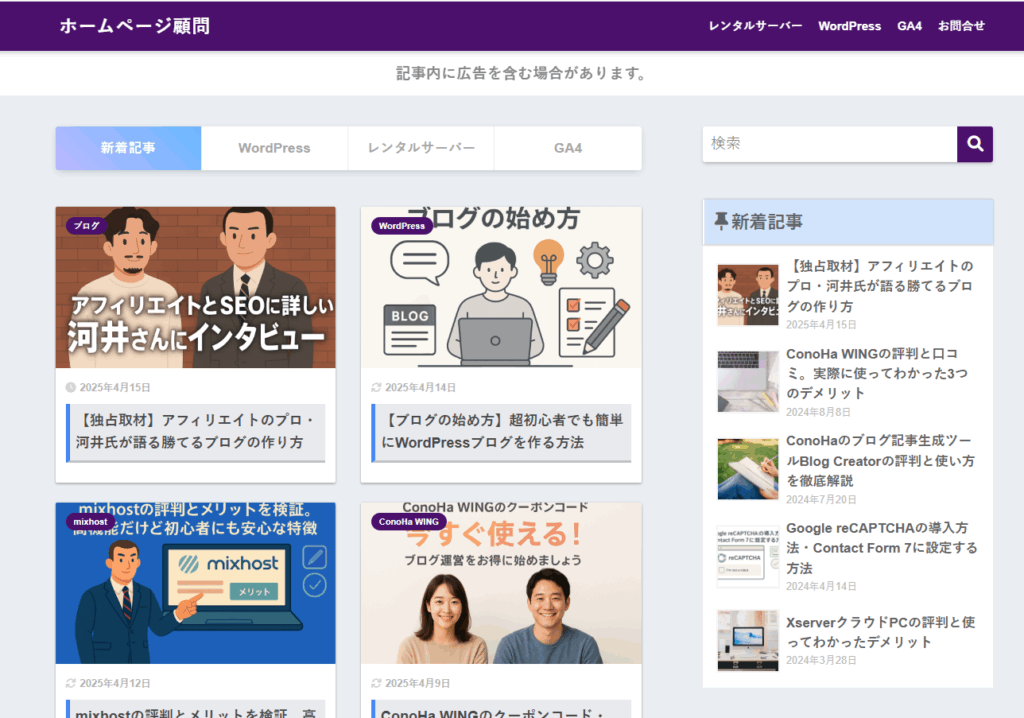Click the clock icon next to 2025年4月15日
The width and height of the screenshot is (1024, 718).
[x=71, y=387]
